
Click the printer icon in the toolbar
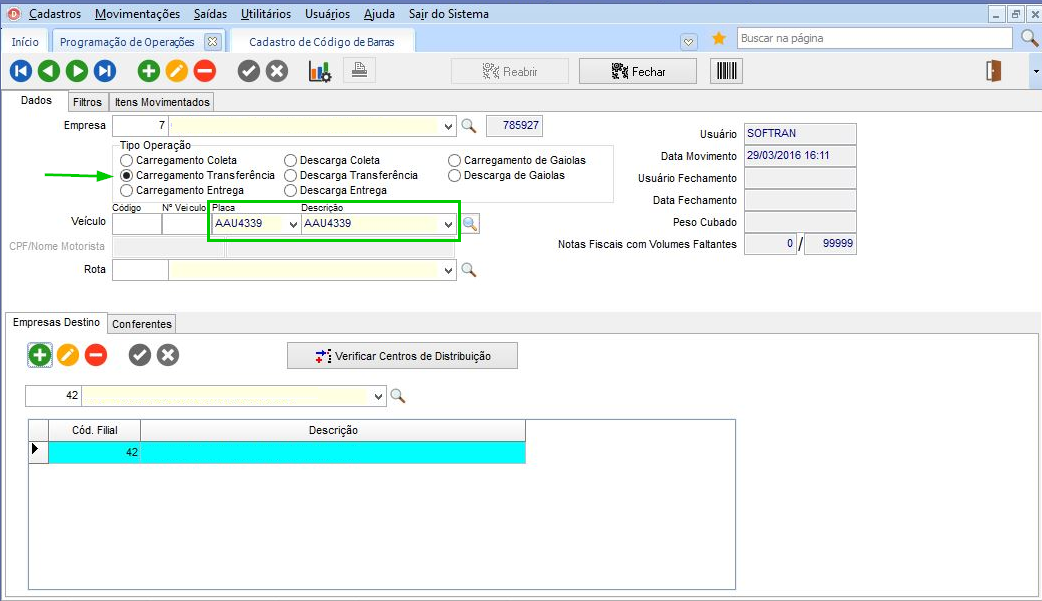pos(359,71)
